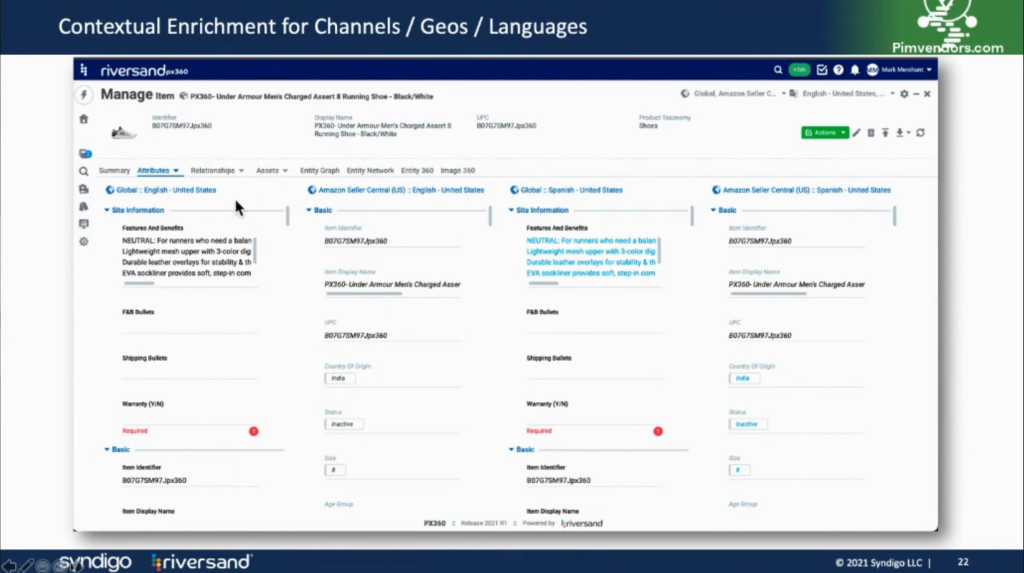Click the shoe product thumbnail
Image resolution: width=1024 pixels, height=573 pixels.
tap(123, 133)
